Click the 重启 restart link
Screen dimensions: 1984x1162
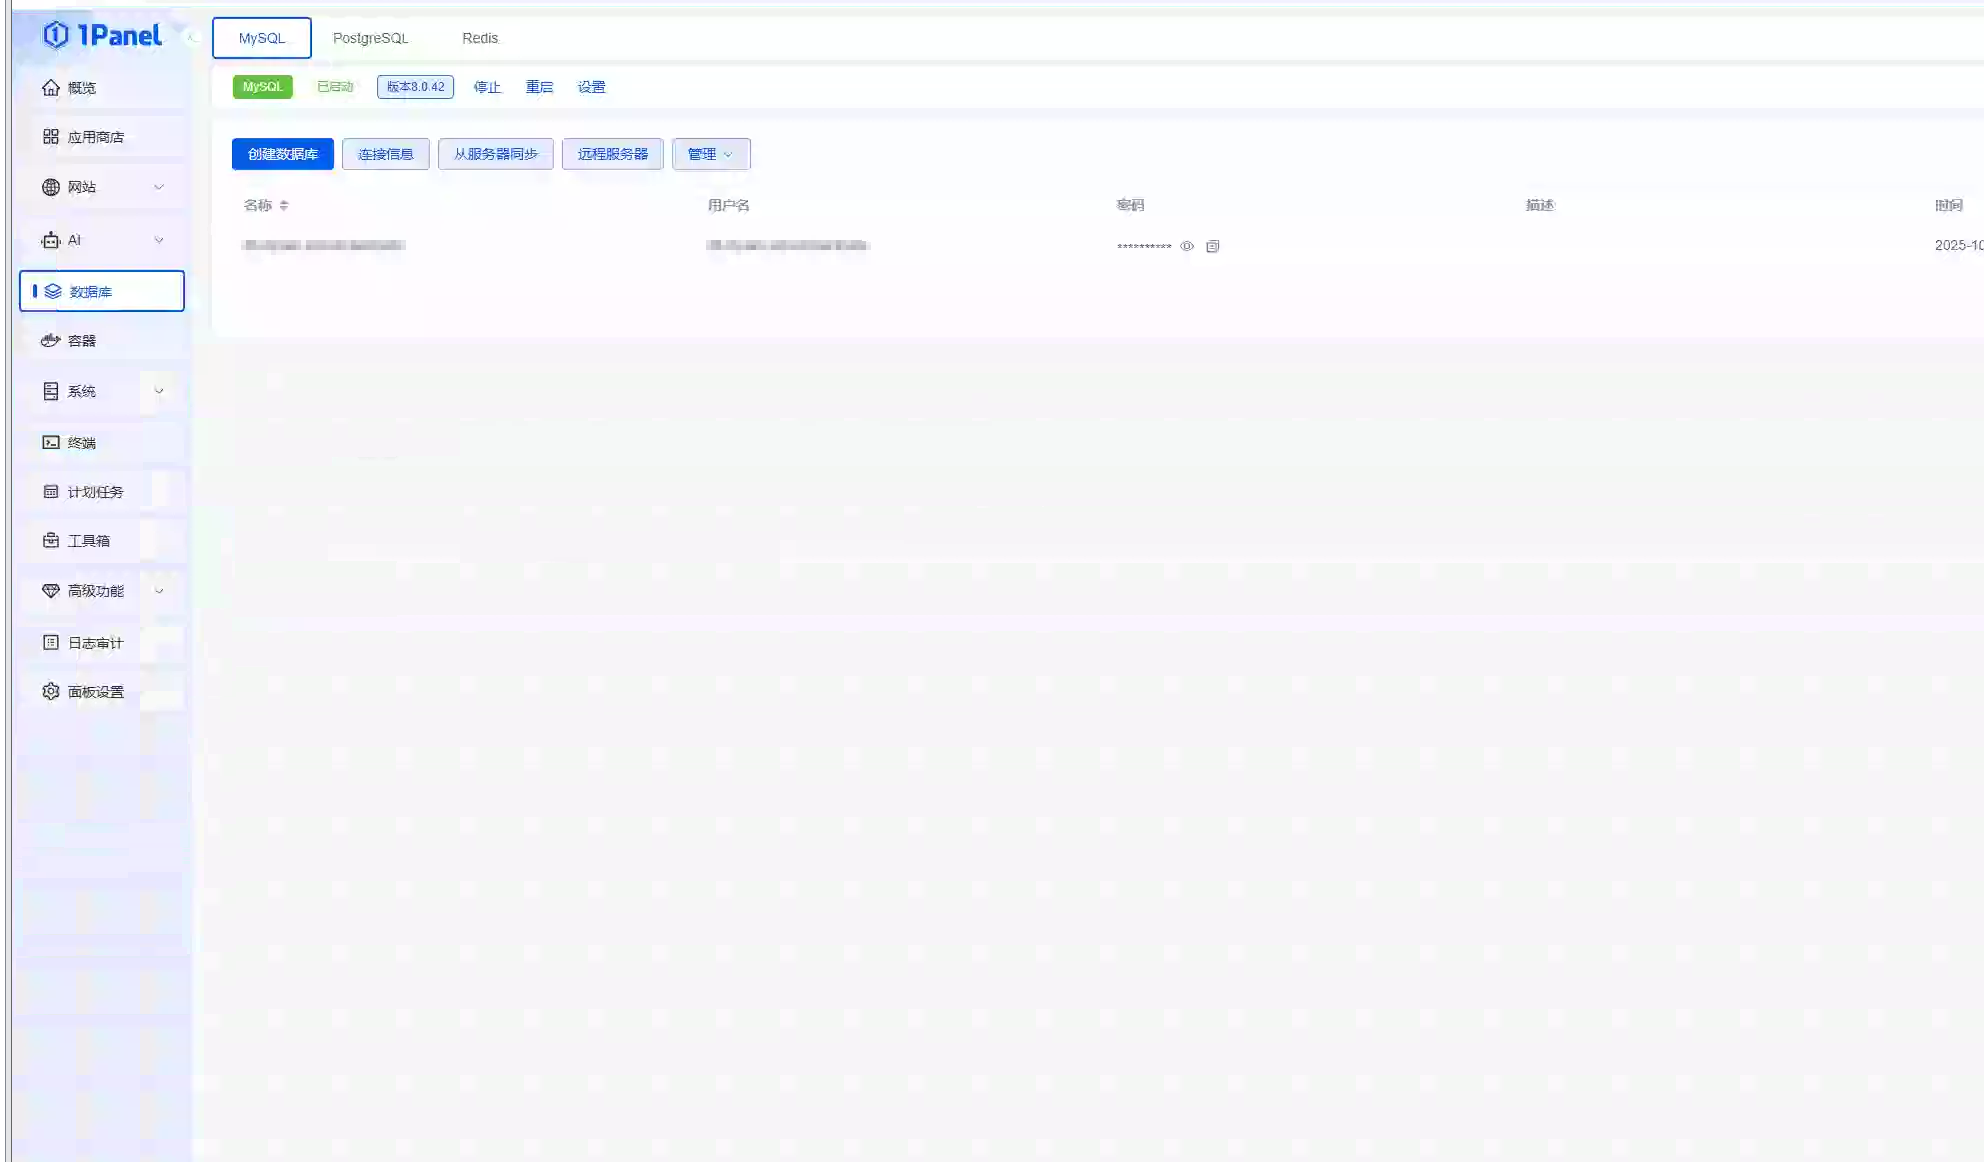539,87
